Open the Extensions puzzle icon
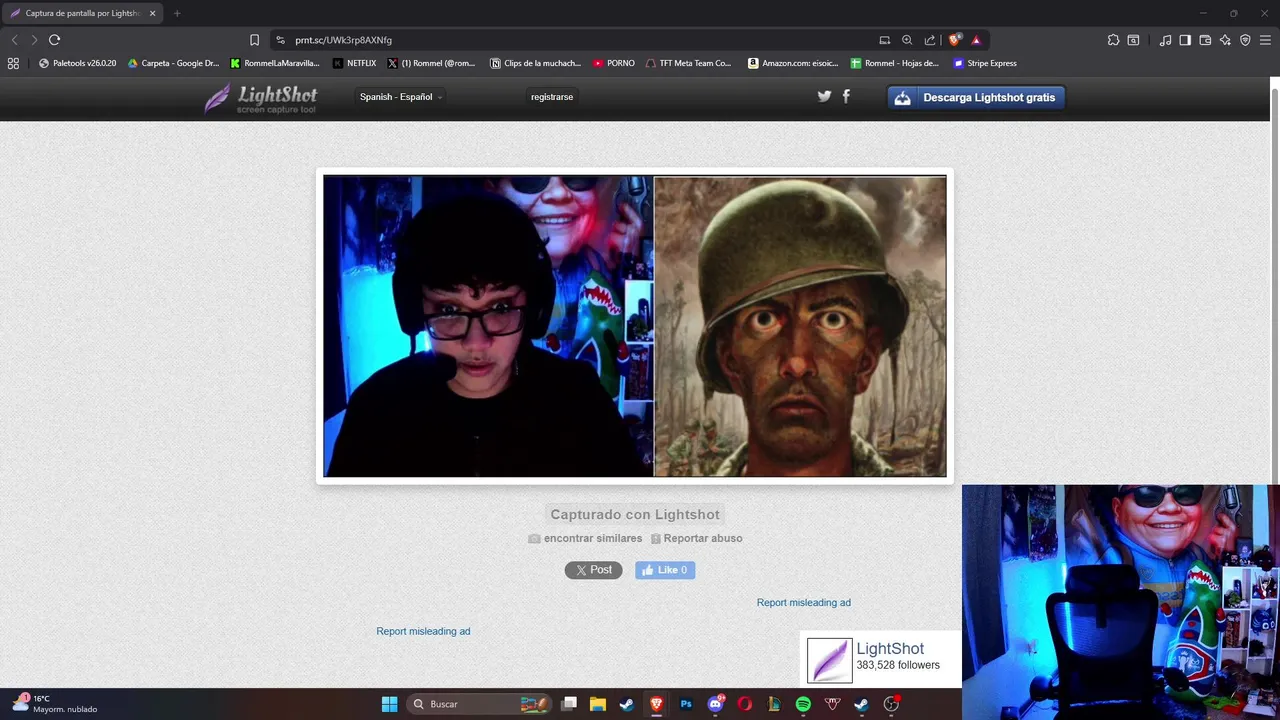Screen dimensions: 1280x720 tap(1113, 40)
